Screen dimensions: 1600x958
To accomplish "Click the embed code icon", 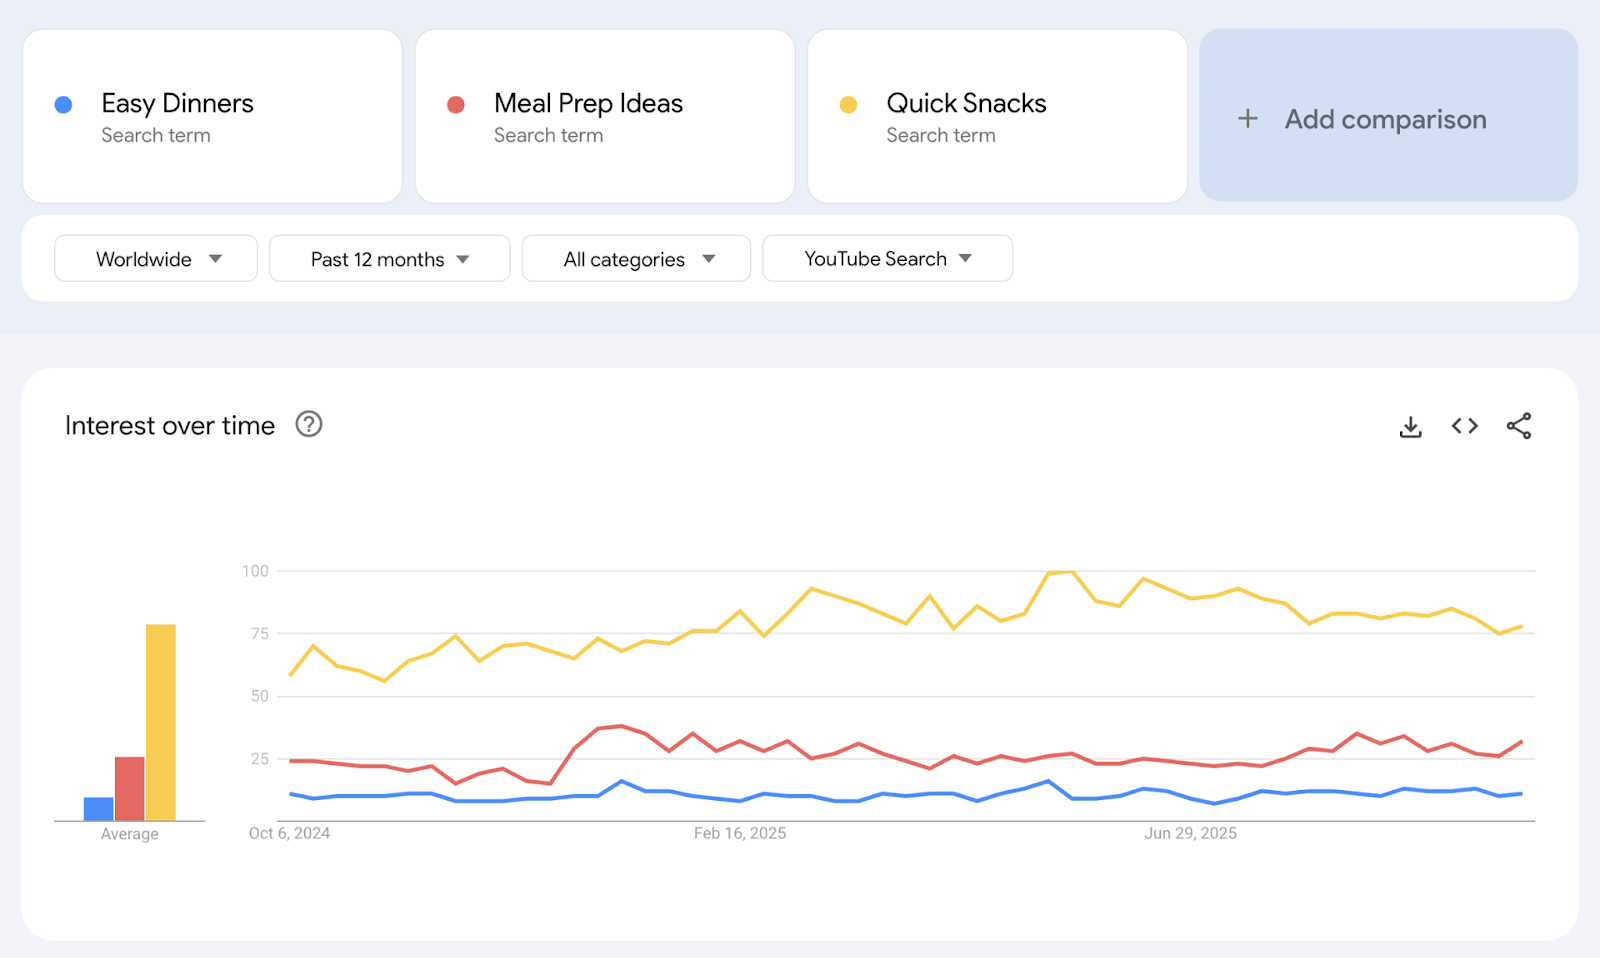I will (x=1464, y=426).
